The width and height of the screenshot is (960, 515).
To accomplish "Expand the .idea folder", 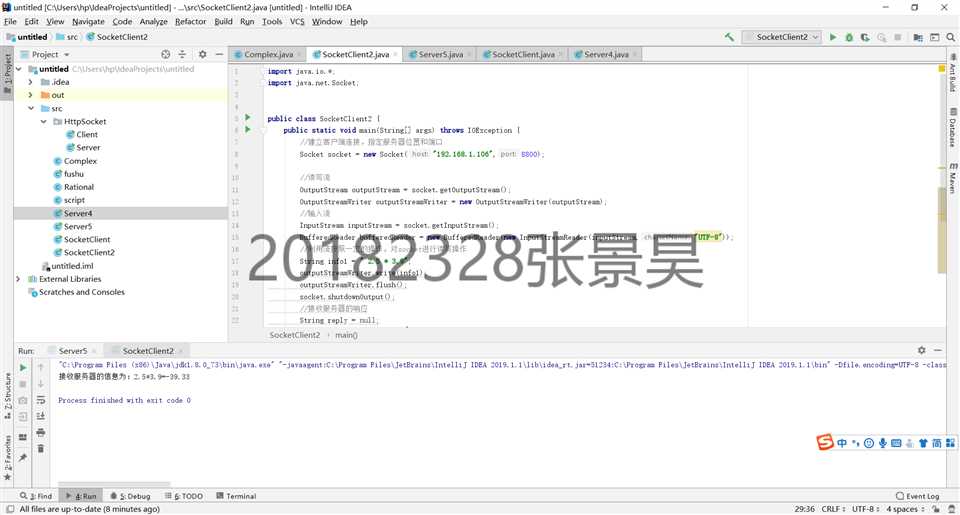I will (31, 82).
